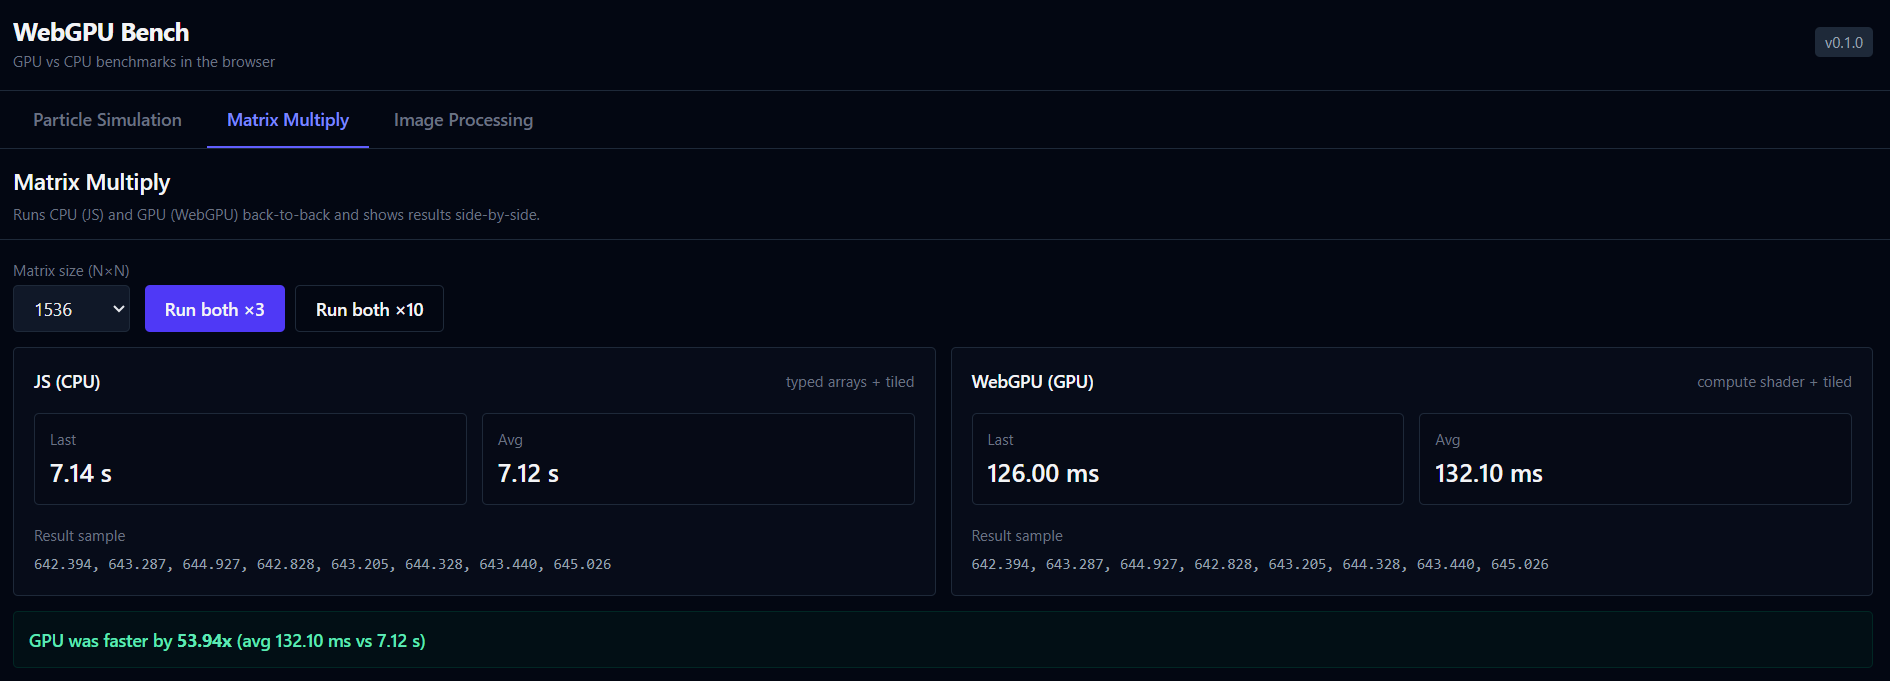Click the Matrix Multiply section heading
Screen dimensions: 1890x681
[x=92, y=182]
